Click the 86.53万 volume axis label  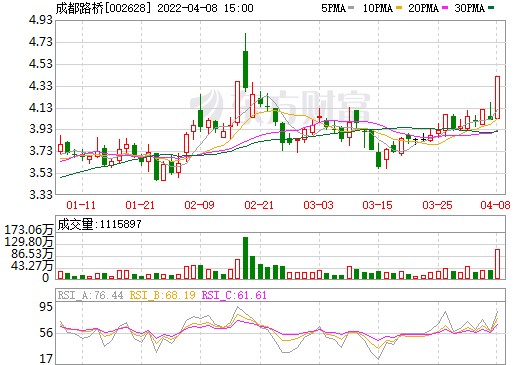click(x=32, y=254)
